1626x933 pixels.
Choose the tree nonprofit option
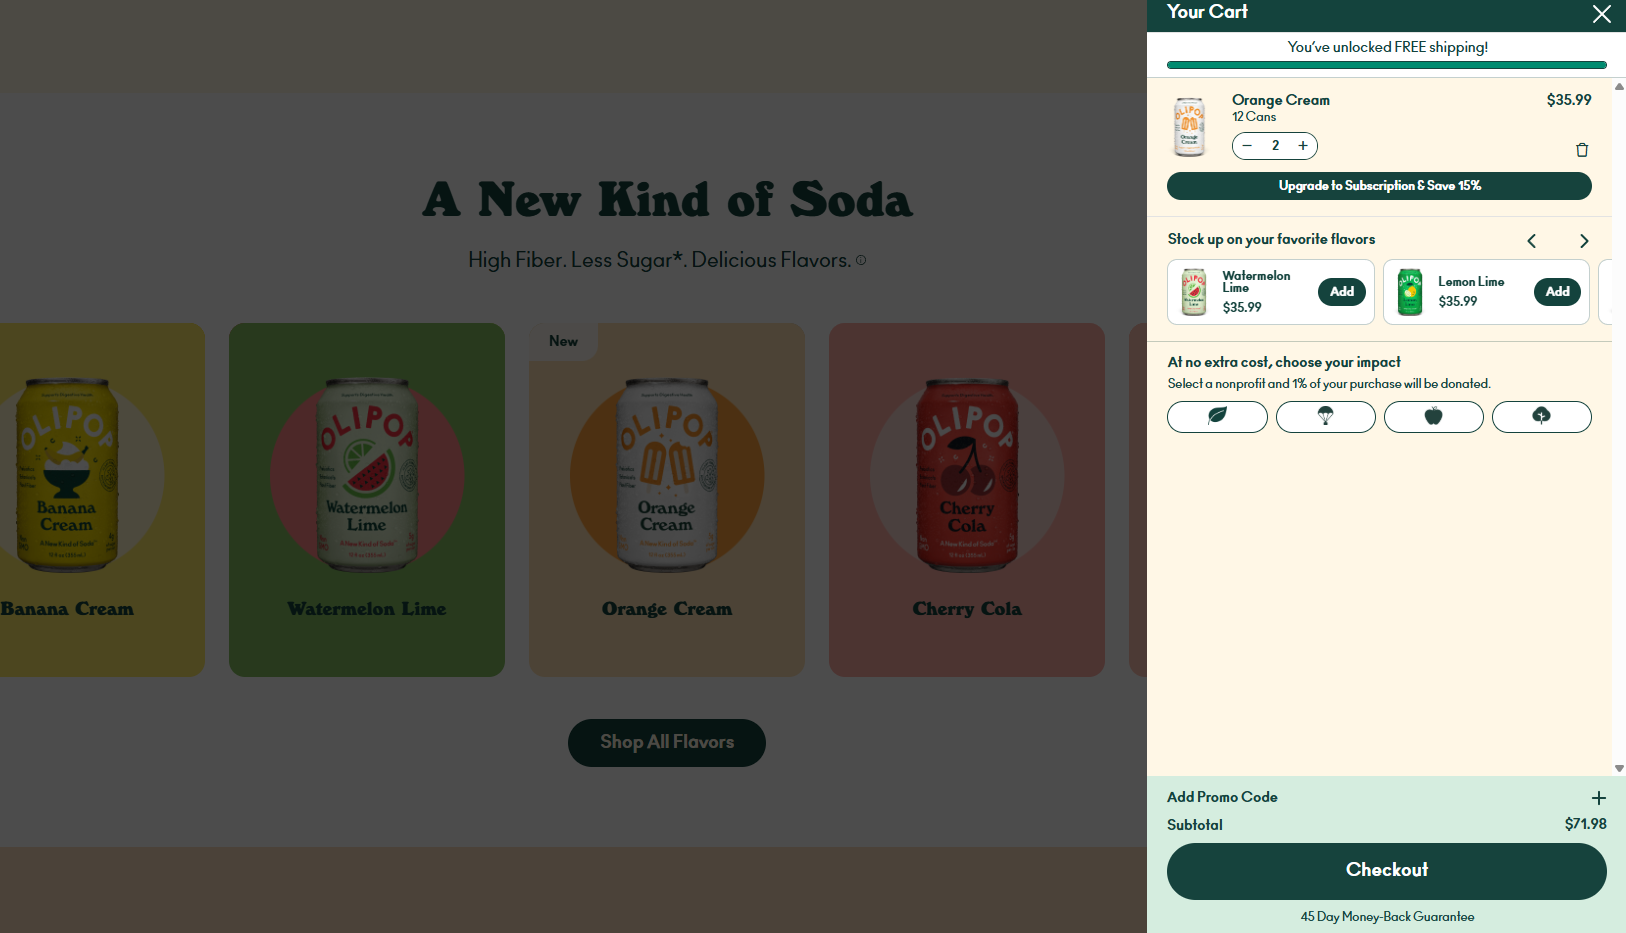tap(1541, 417)
